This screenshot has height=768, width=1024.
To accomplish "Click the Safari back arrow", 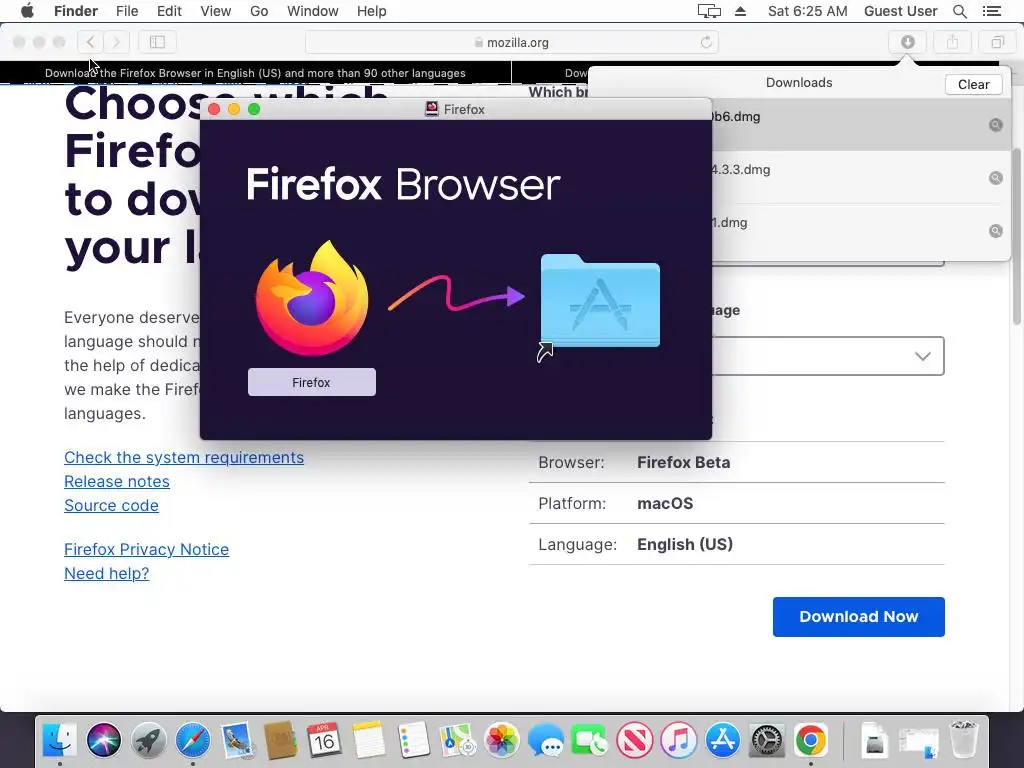I will pos(90,42).
